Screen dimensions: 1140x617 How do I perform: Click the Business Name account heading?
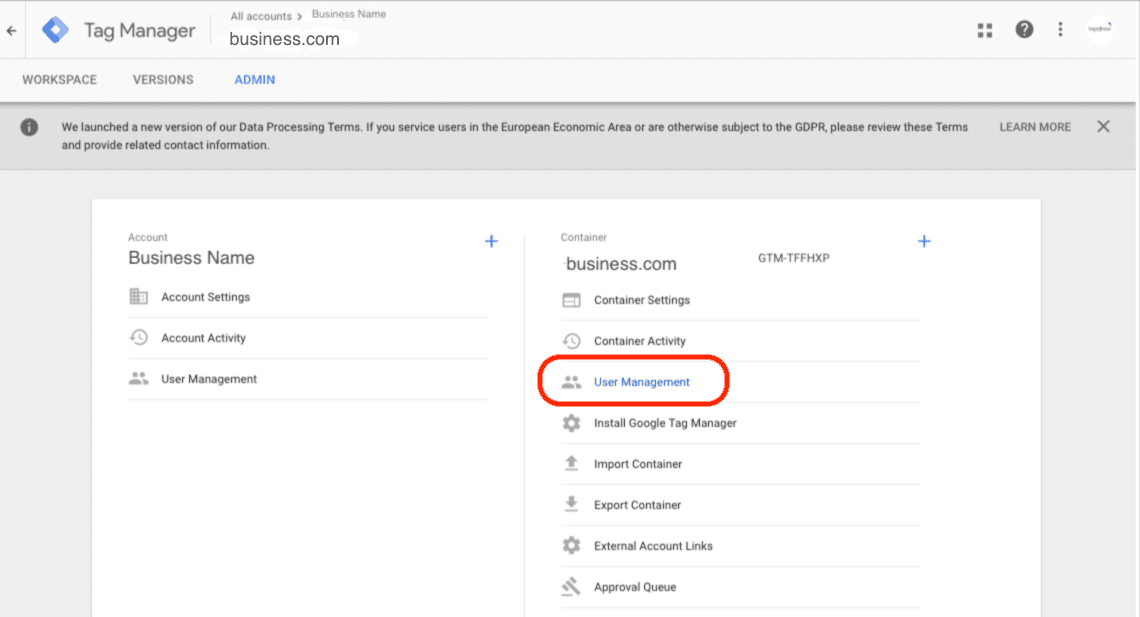click(191, 258)
